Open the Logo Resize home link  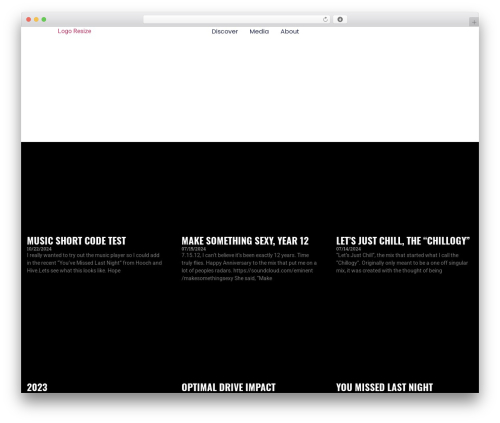[74, 31]
